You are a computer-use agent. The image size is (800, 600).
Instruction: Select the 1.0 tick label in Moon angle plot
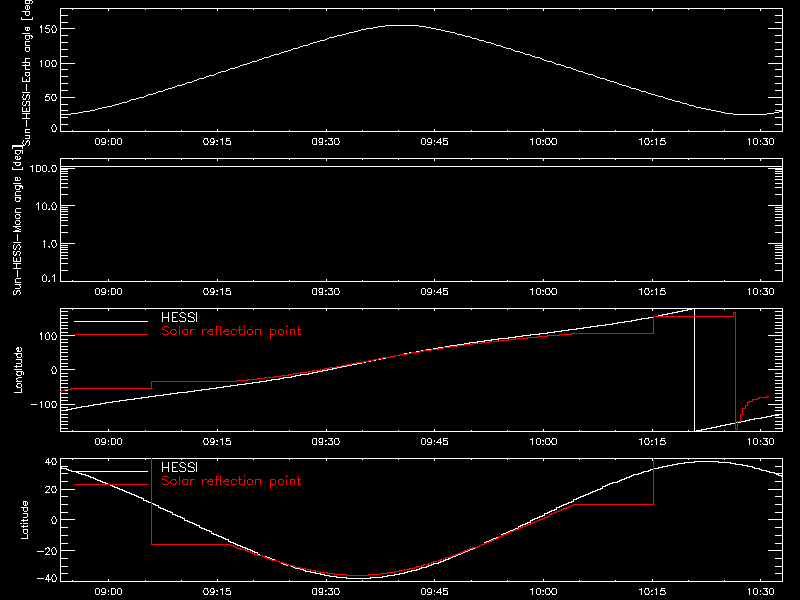click(x=49, y=244)
